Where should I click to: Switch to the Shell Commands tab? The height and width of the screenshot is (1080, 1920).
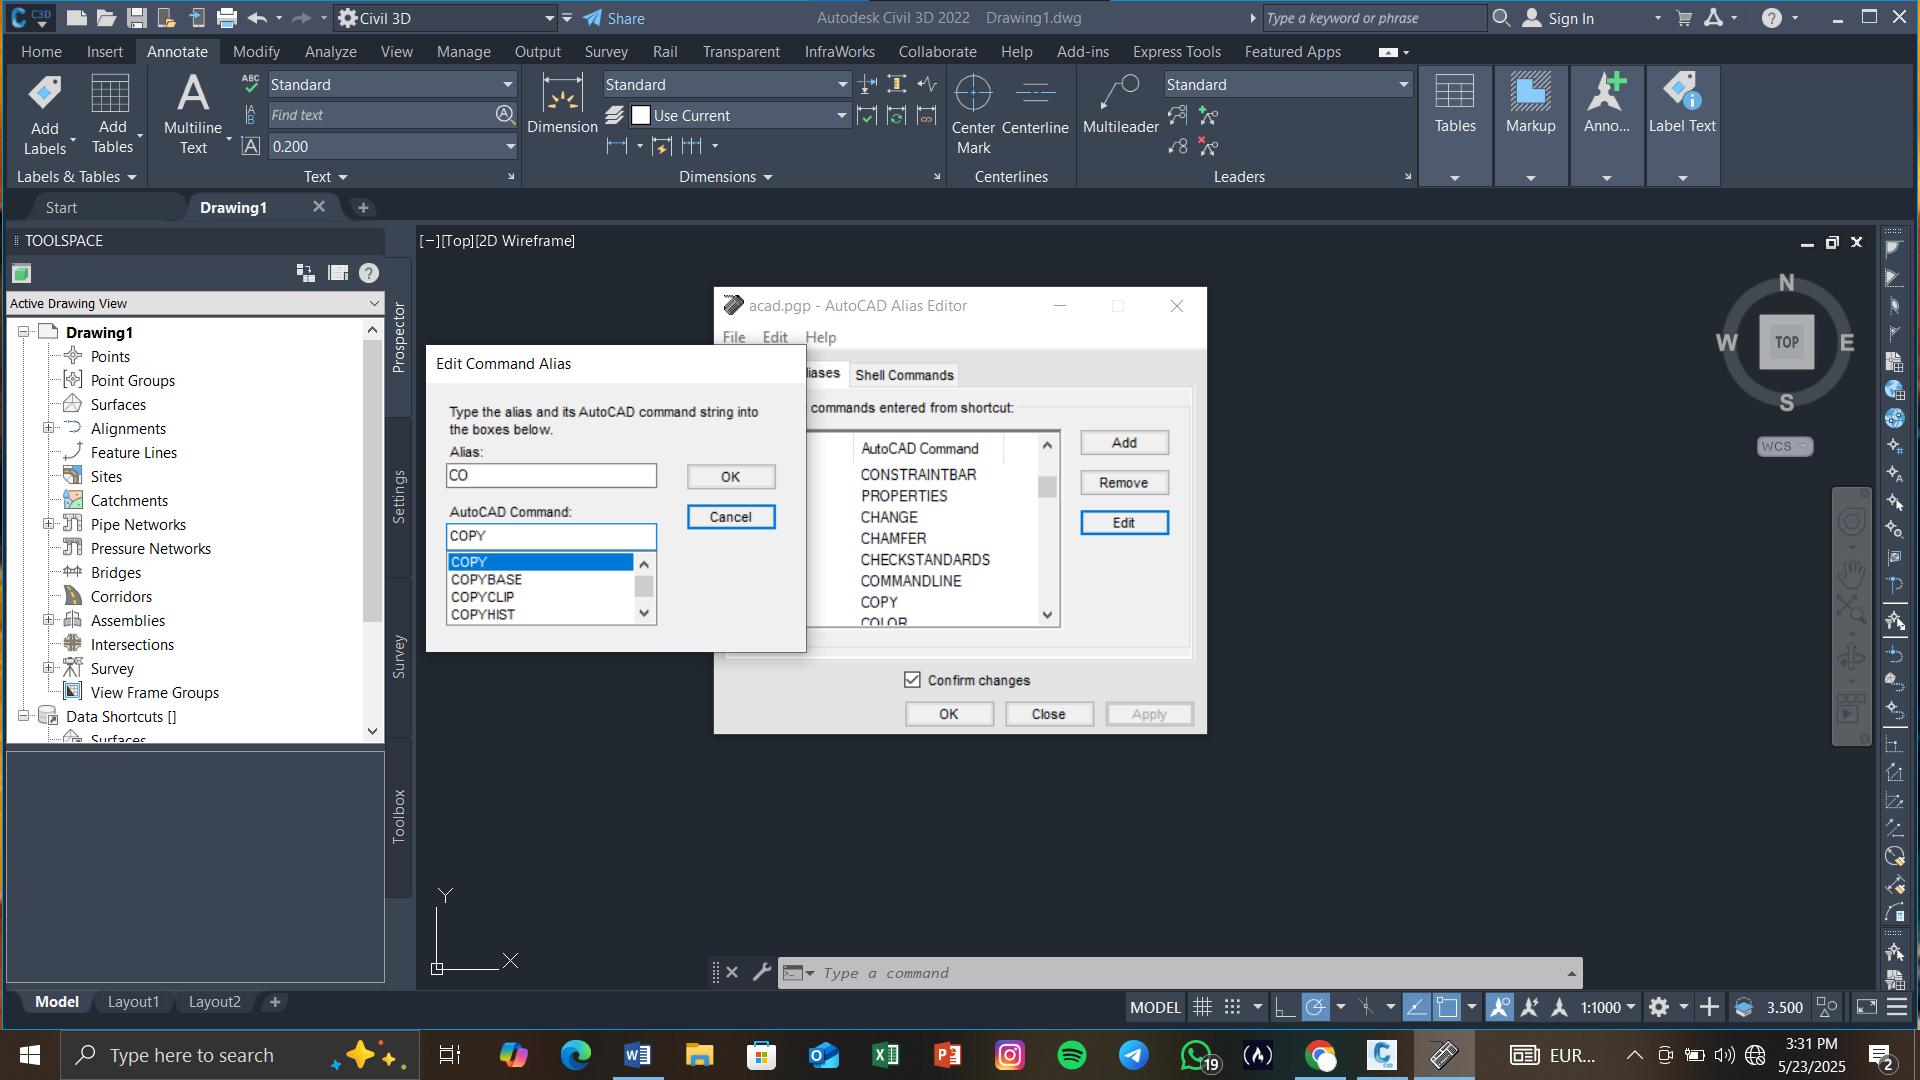[x=904, y=375]
